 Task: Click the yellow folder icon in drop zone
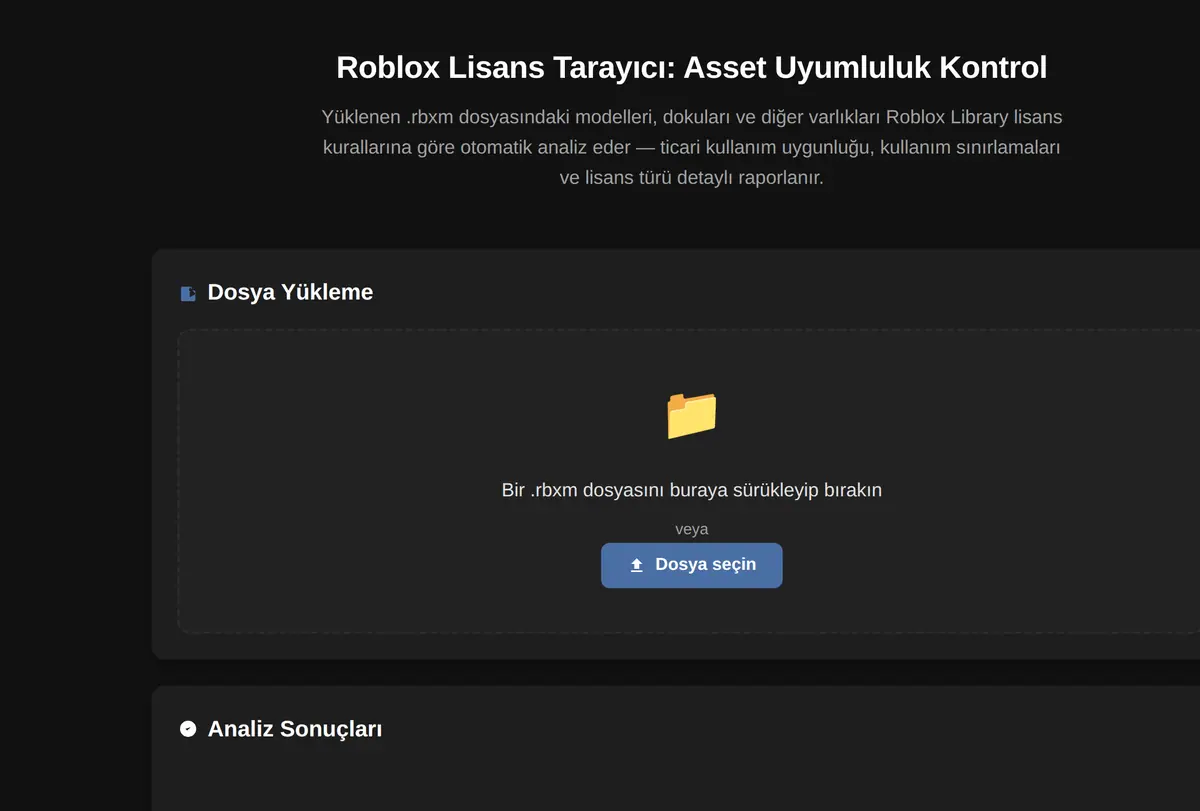click(691, 415)
